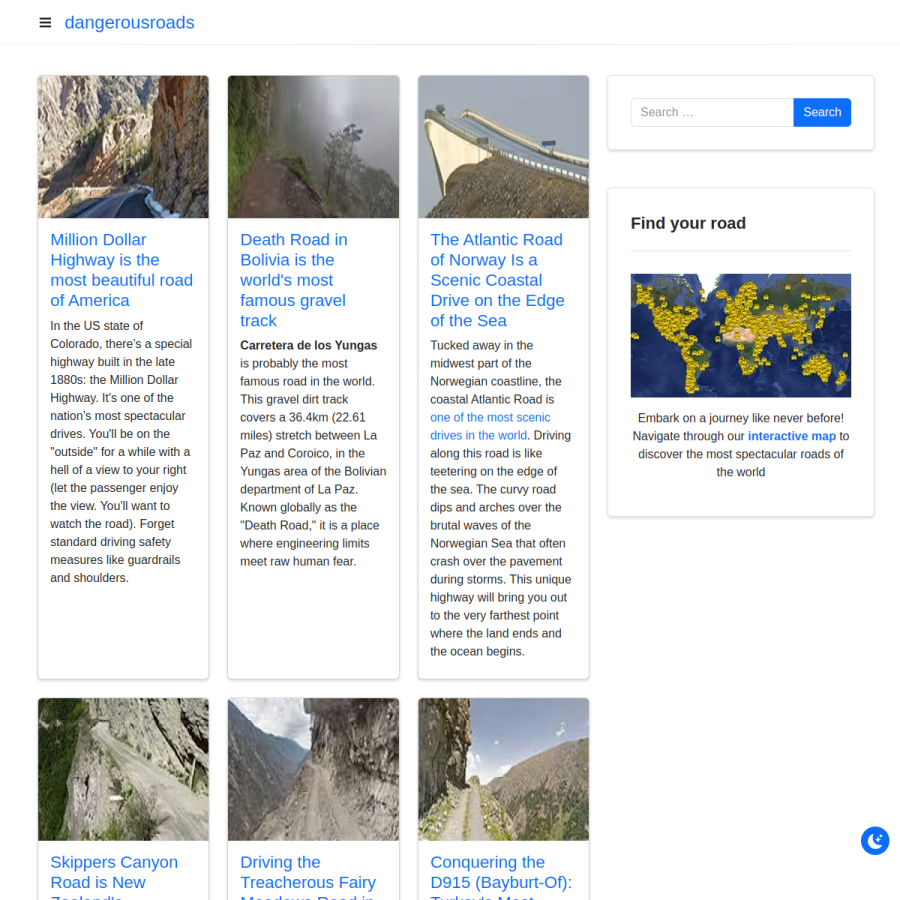Open The Atlantic Road of Norway title
This screenshot has width=900, height=900.
pos(497,280)
